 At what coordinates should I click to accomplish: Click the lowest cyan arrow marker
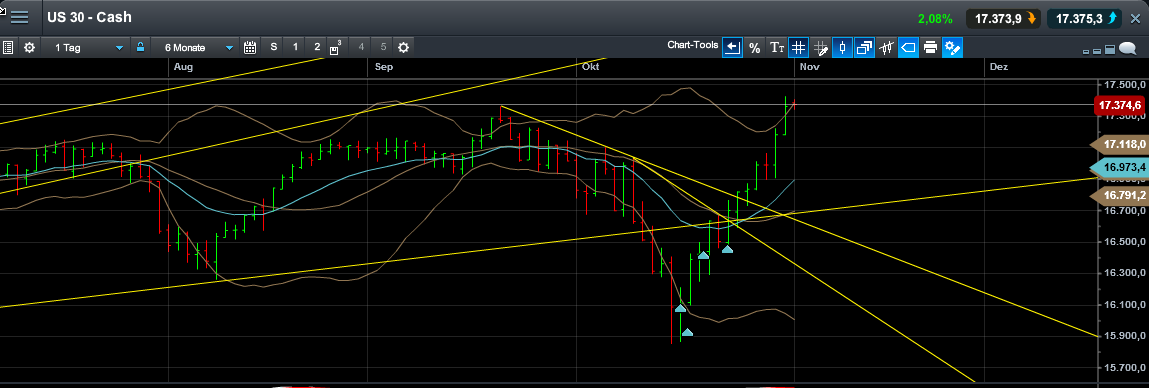(x=687, y=332)
